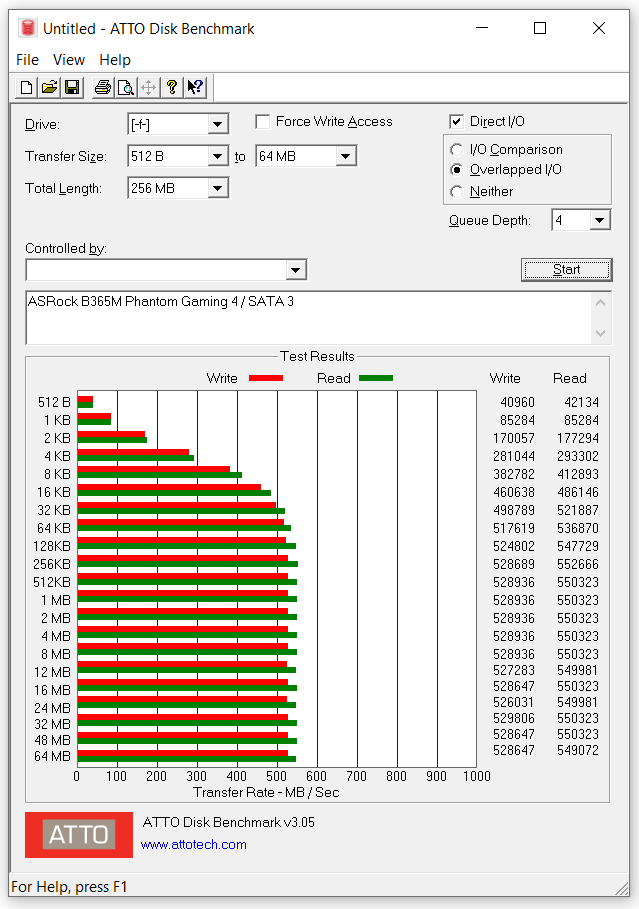Minimize the ATTO Disk Benchmark window

(482, 28)
